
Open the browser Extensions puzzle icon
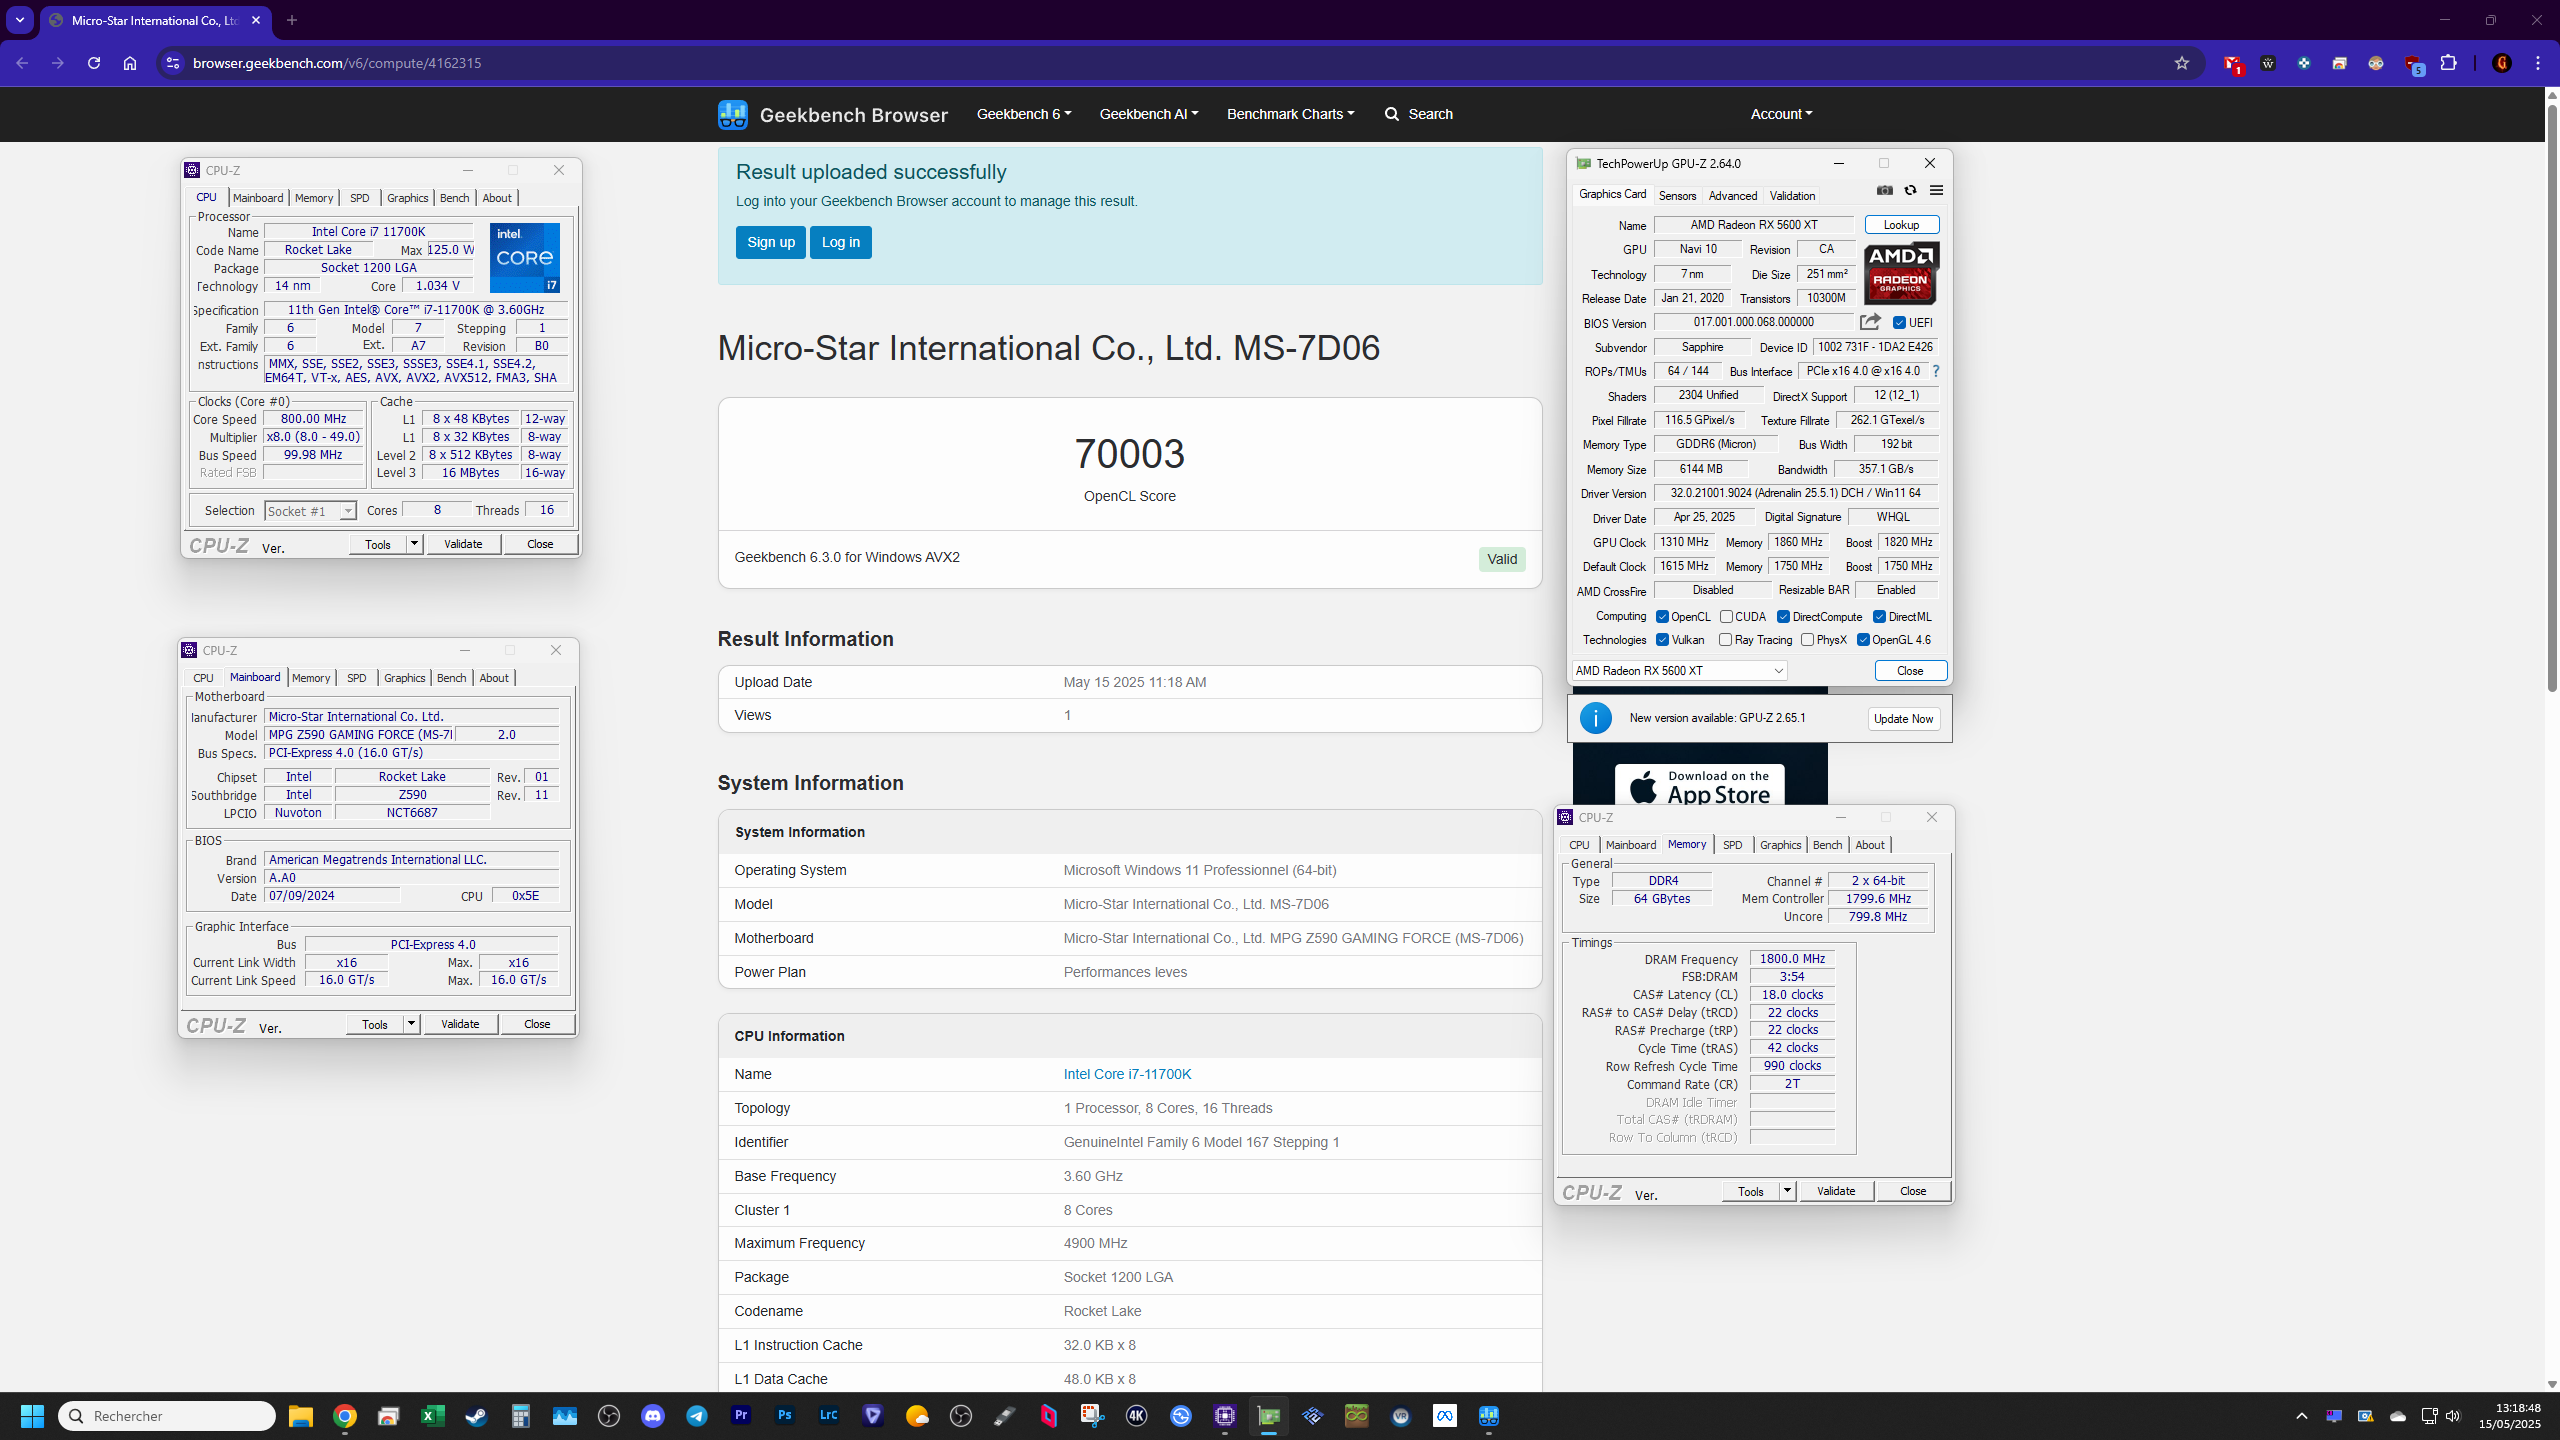point(2449,63)
